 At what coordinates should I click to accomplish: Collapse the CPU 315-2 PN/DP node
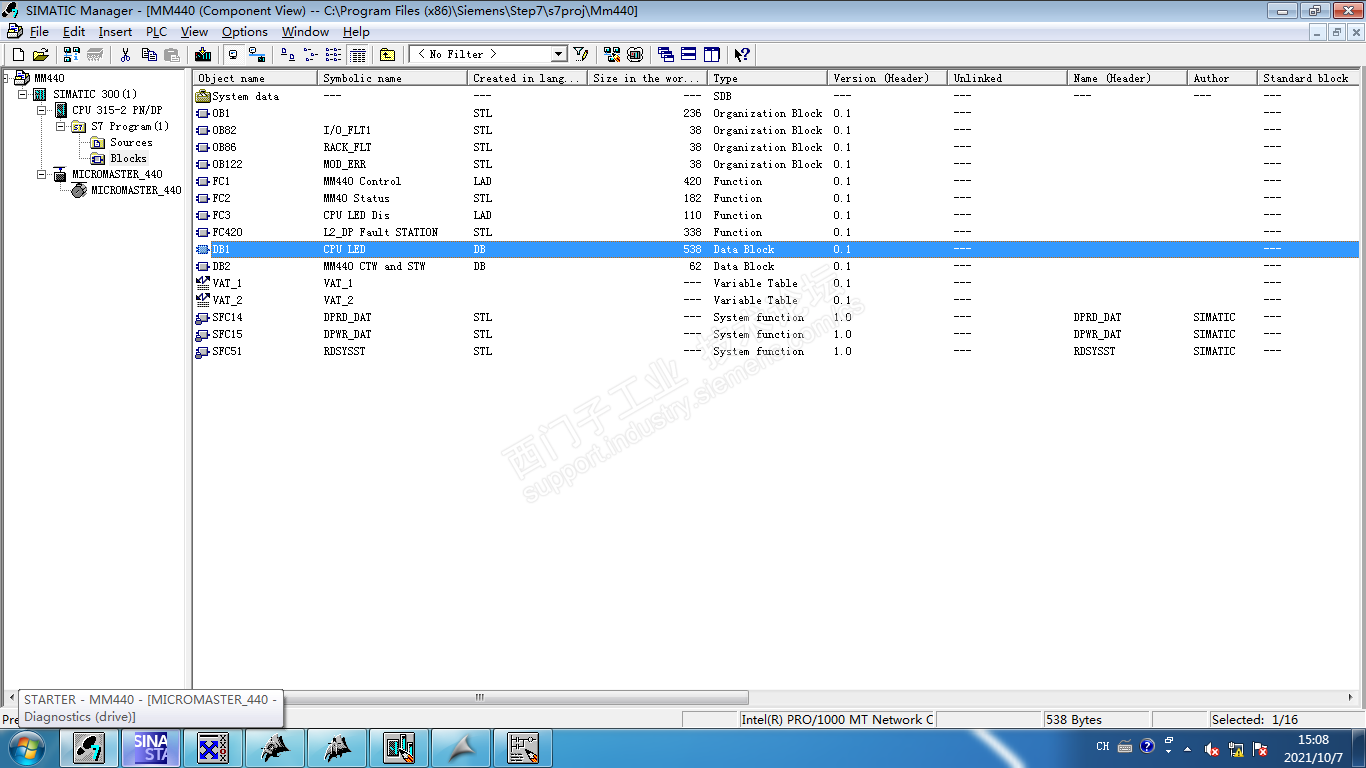click(43, 110)
